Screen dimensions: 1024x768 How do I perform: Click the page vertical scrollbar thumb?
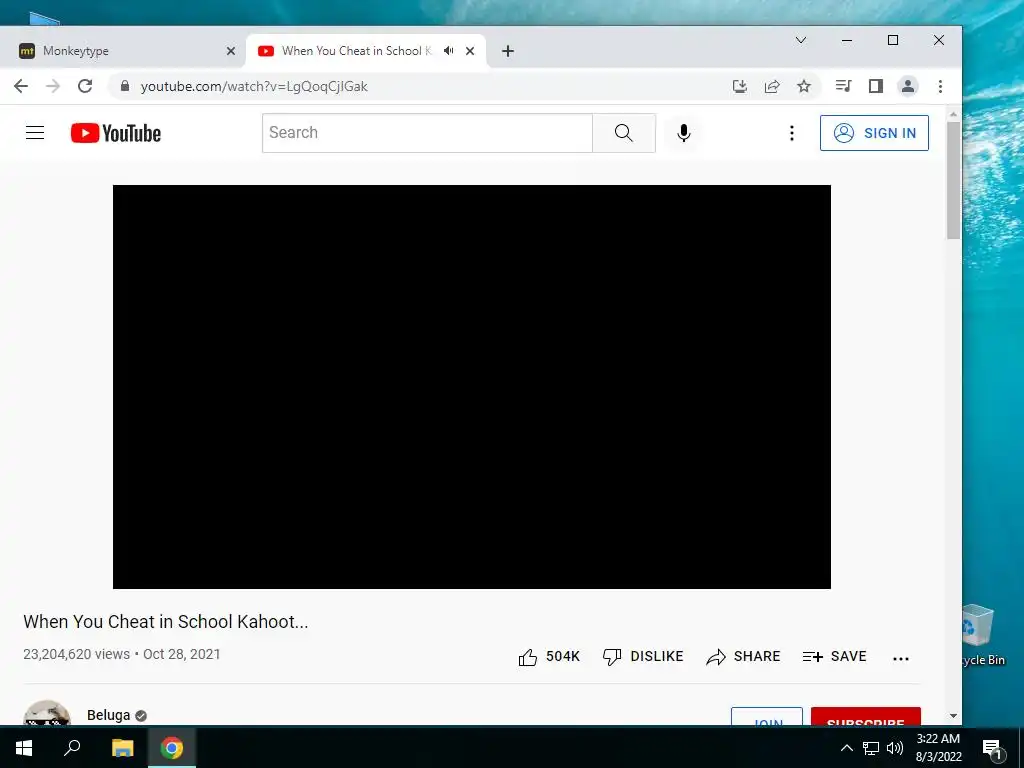[x=953, y=180]
